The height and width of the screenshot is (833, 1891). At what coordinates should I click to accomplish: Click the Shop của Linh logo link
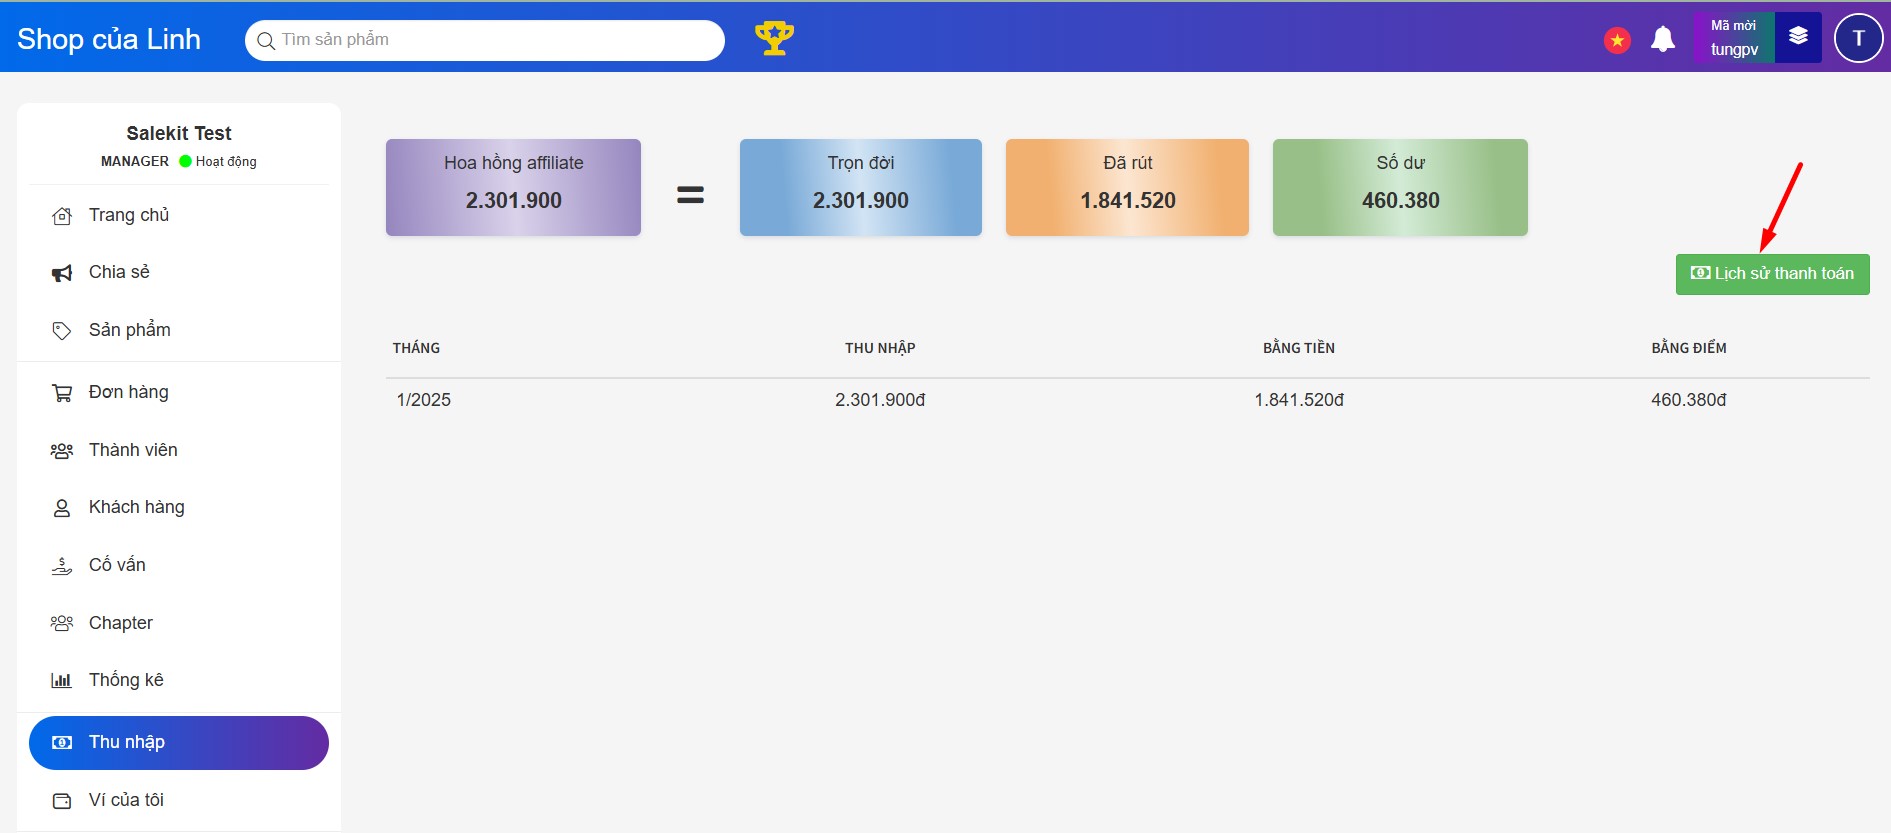pyautogui.click(x=109, y=39)
